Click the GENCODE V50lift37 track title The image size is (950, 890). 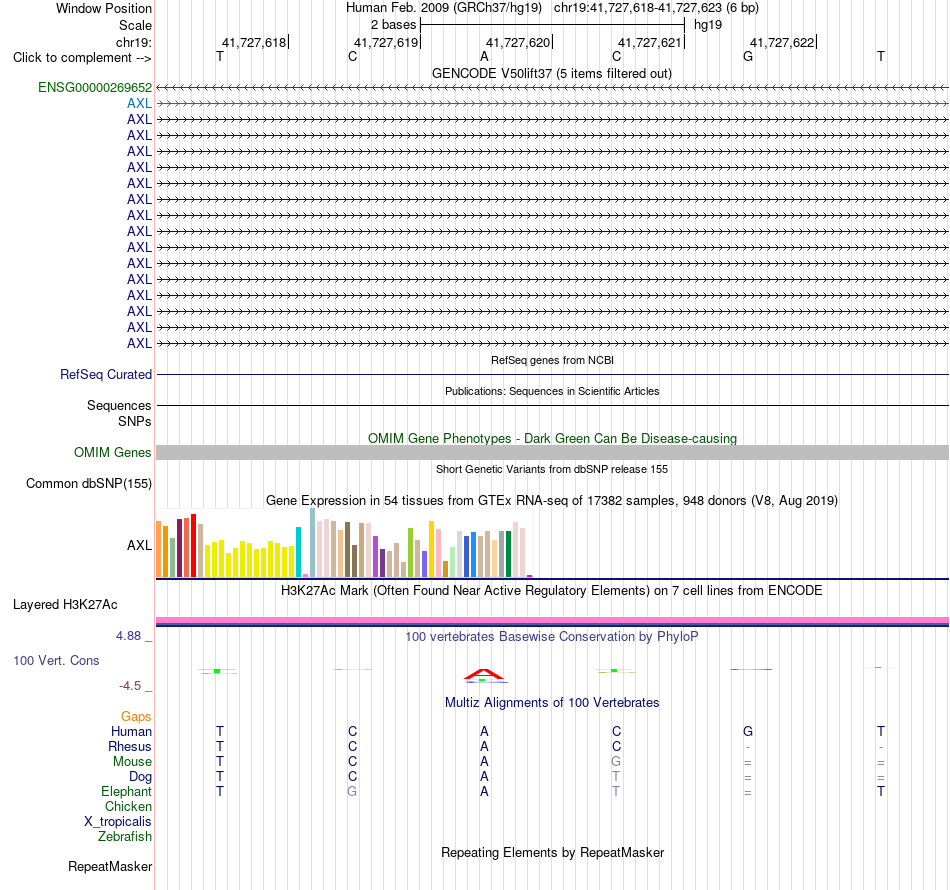click(552, 73)
